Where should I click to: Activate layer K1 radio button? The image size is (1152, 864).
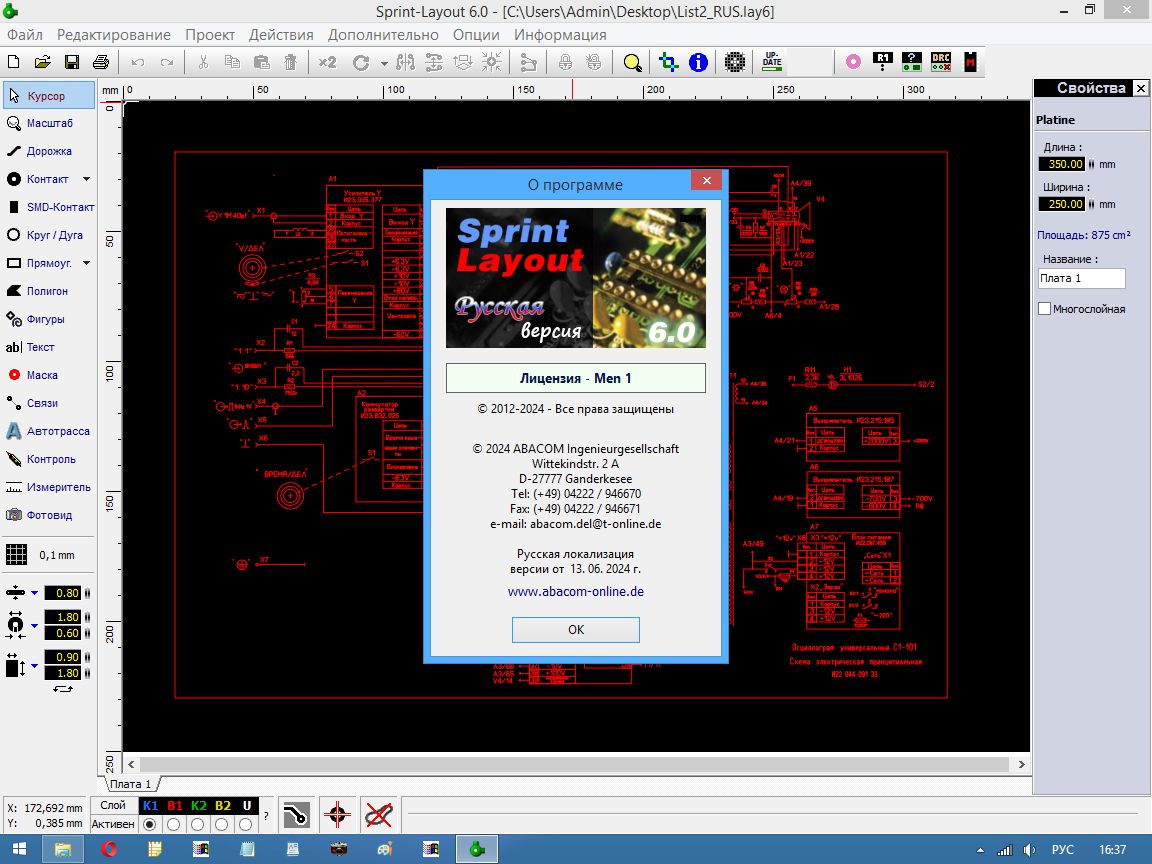150,824
